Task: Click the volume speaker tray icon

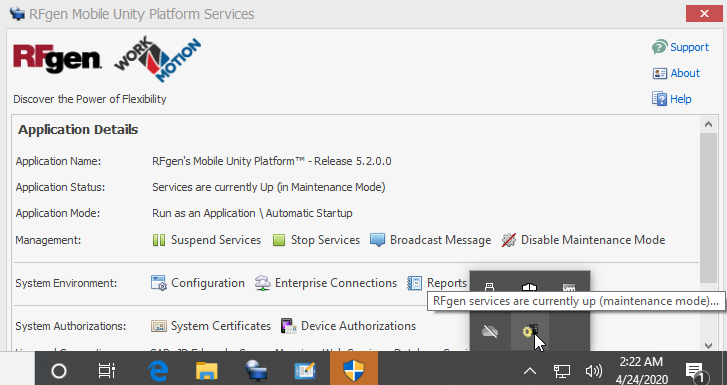Action: pyautogui.click(x=593, y=371)
